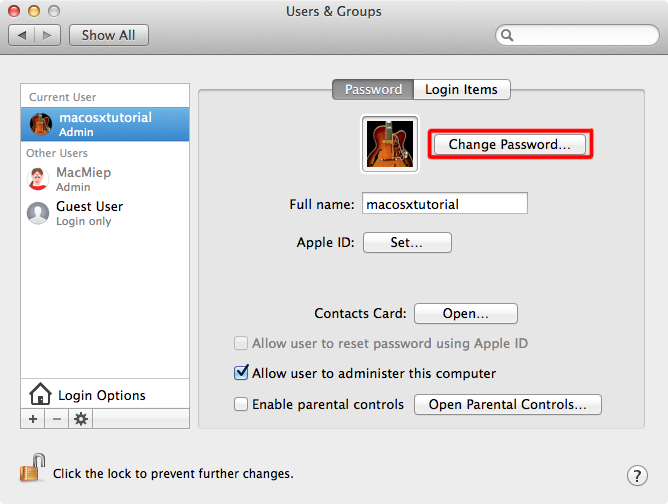Click the plus icon to add user
Screen dimensions: 668x504
pyautogui.click(x=33, y=419)
